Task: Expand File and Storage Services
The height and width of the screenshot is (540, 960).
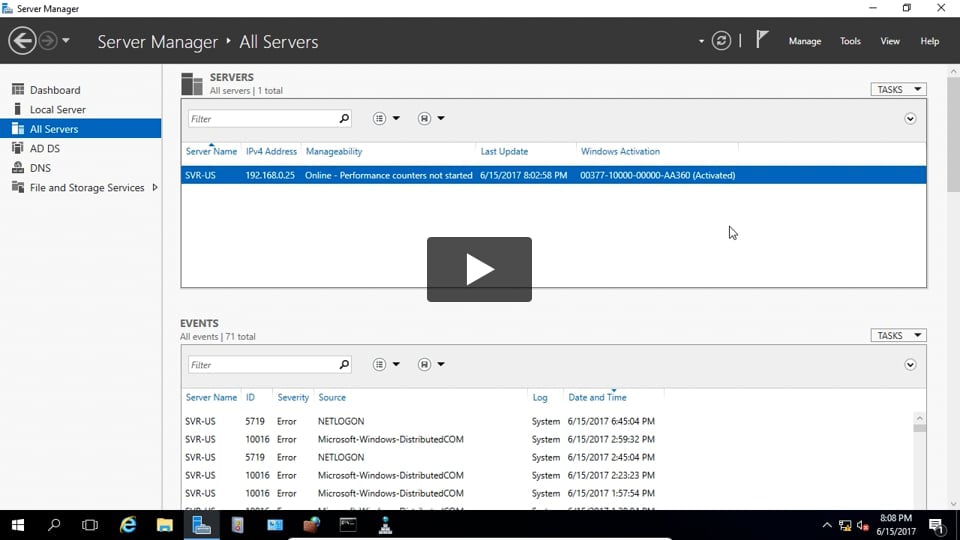Action: 155,188
